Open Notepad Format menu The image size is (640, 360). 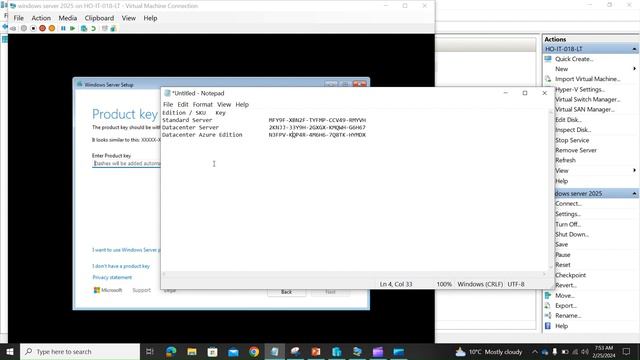click(202, 104)
